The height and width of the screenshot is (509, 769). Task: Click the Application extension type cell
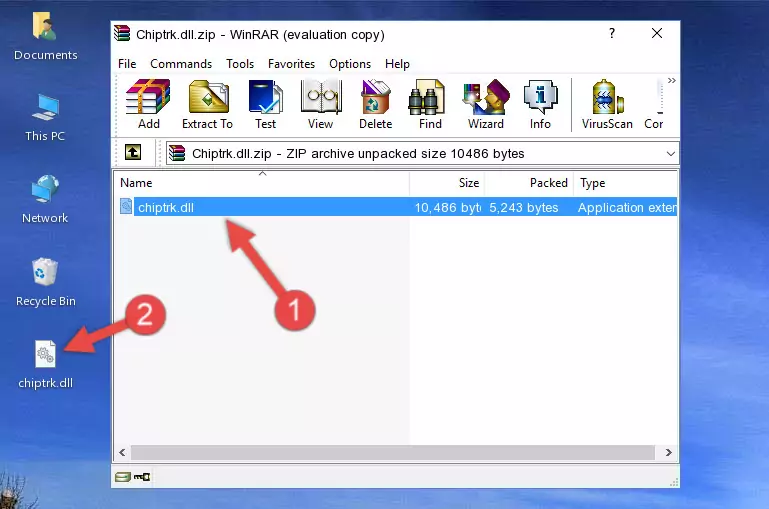[627, 207]
